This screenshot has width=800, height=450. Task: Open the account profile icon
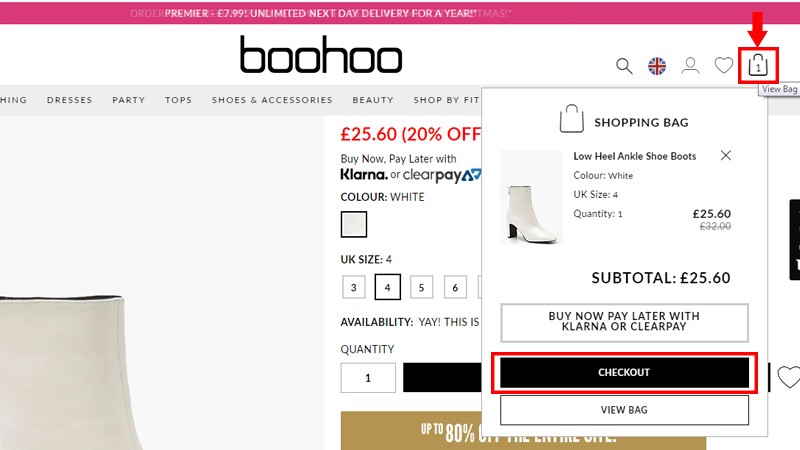[690, 66]
